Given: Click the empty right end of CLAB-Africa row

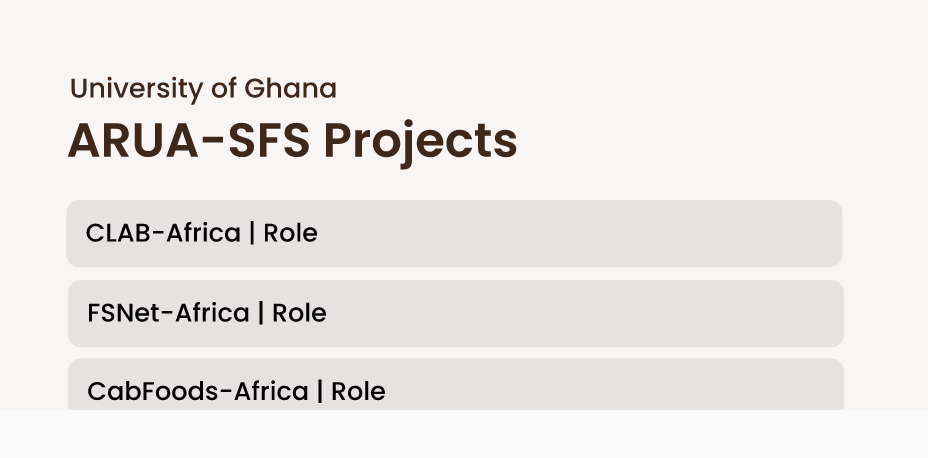Looking at the screenshot, I should (x=780, y=234).
